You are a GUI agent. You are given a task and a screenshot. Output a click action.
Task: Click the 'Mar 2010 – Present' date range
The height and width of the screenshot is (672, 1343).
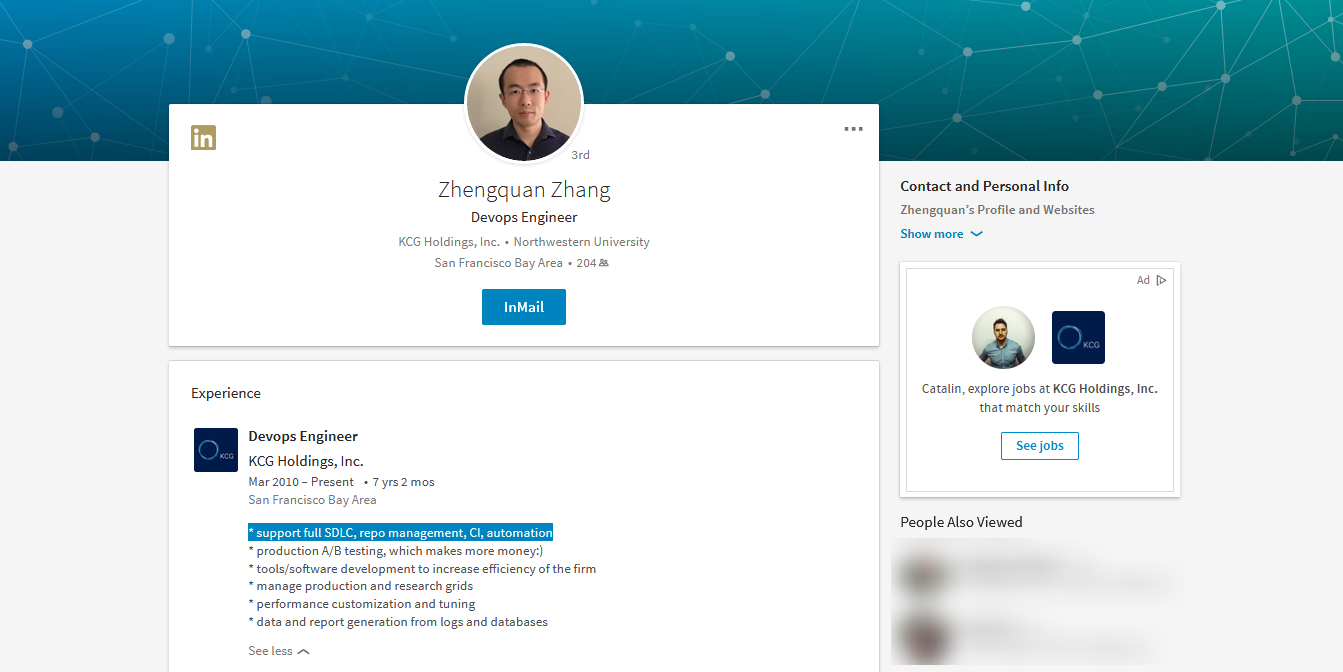click(x=301, y=482)
